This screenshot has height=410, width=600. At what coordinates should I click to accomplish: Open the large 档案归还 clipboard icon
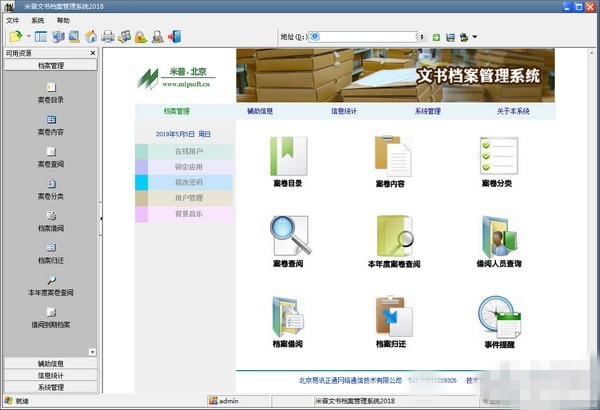coord(394,316)
